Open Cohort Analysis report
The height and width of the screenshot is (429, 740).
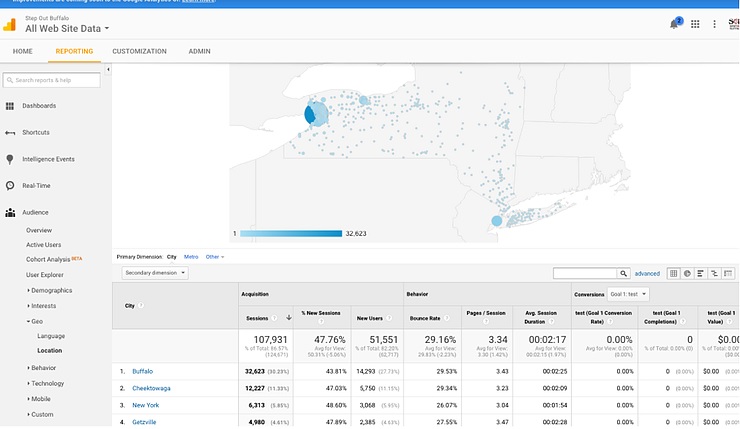pos(48,260)
